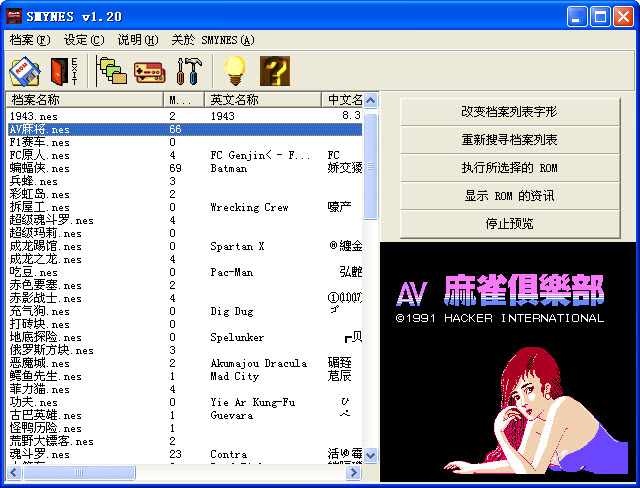Click the file list scroll up arrow

click(371, 100)
